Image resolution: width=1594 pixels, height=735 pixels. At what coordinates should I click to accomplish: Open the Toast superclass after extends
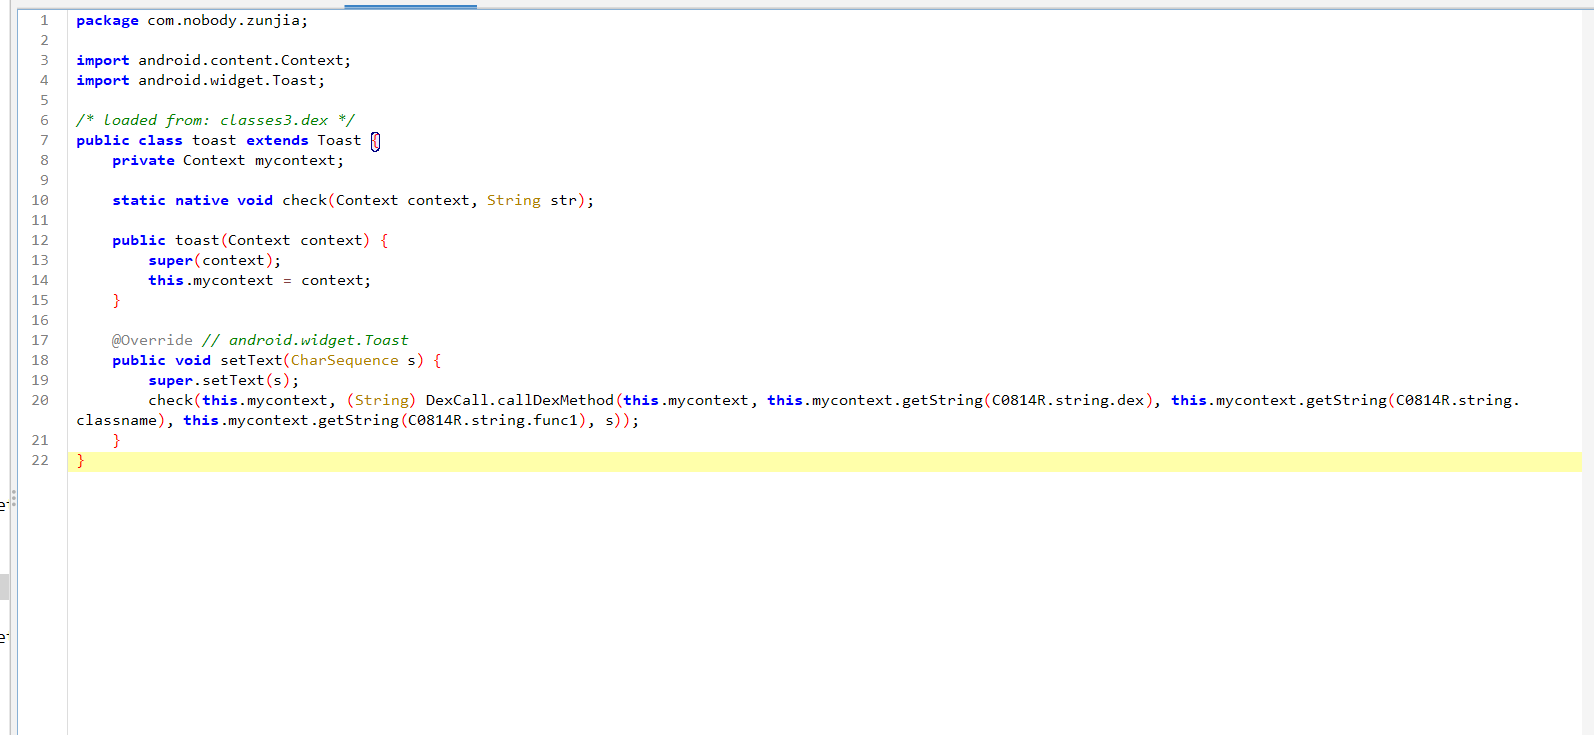click(339, 140)
